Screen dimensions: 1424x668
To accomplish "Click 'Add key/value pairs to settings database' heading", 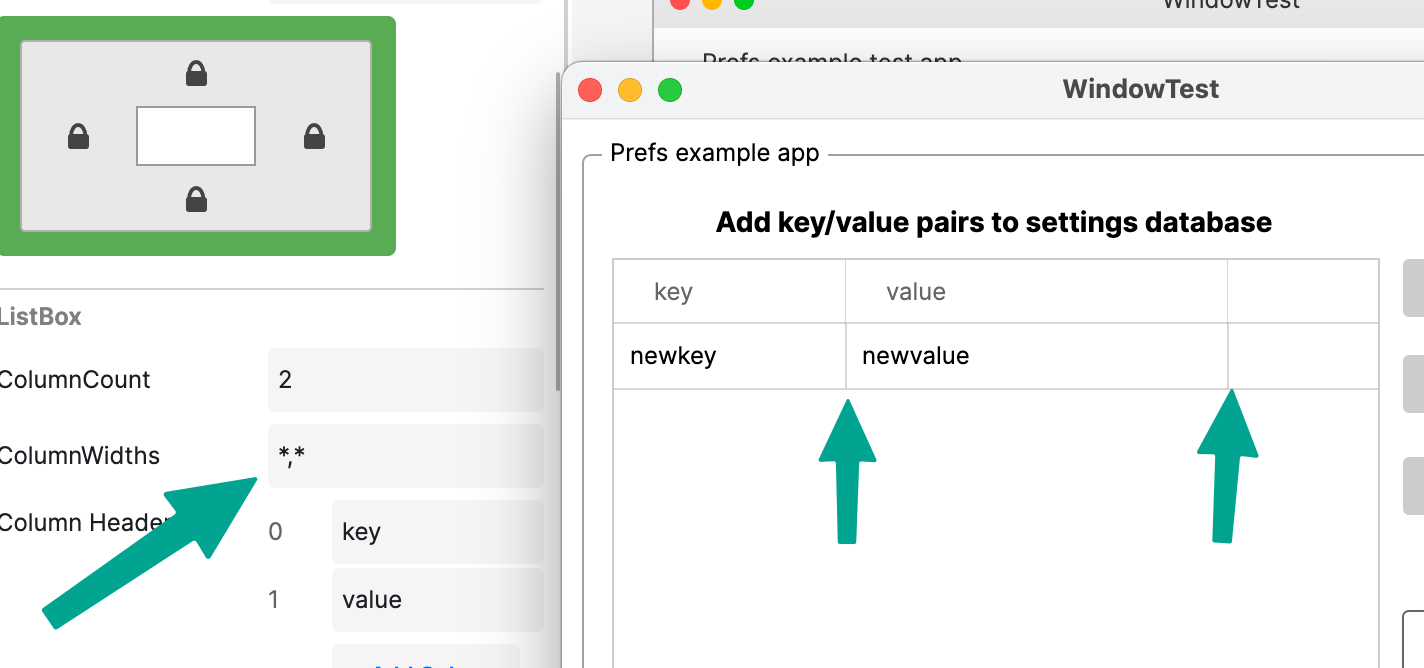I will pyautogui.click(x=994, y=222).
